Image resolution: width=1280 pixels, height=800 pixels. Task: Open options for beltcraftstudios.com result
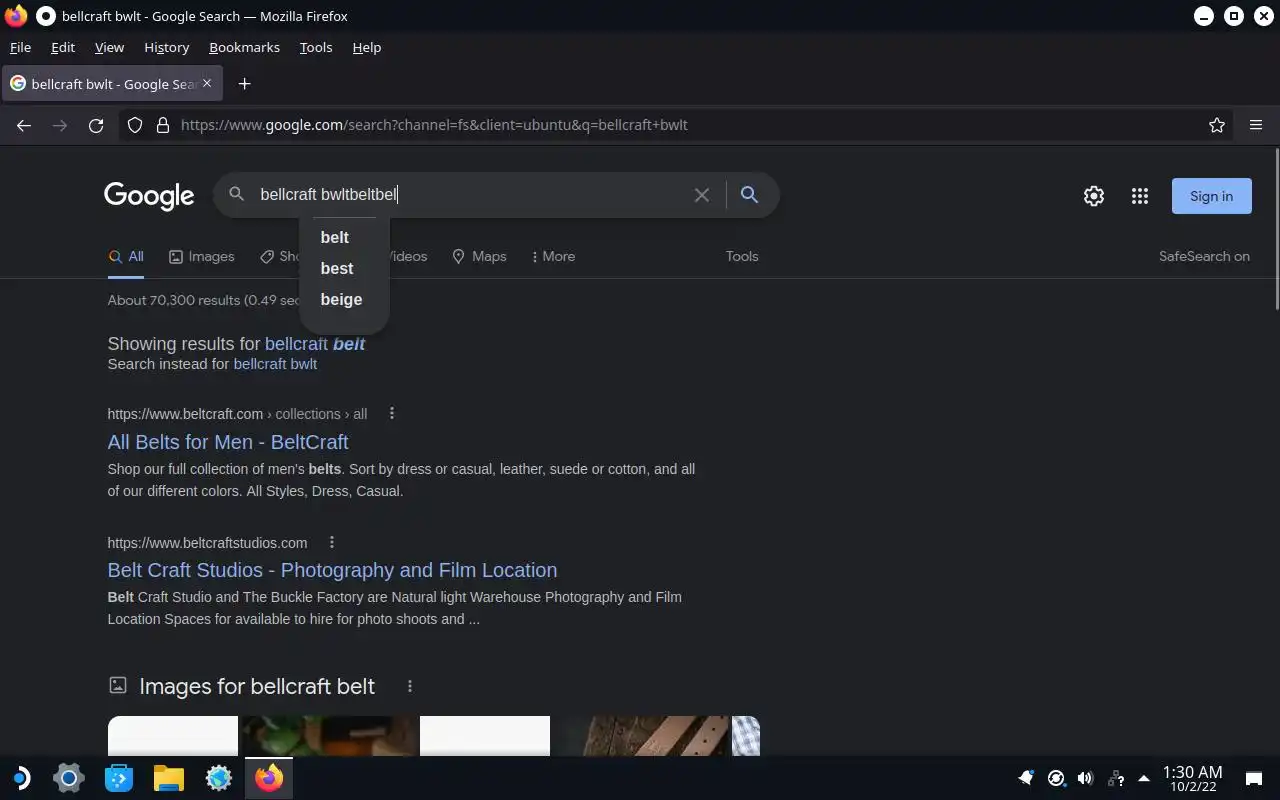(332, 542)
